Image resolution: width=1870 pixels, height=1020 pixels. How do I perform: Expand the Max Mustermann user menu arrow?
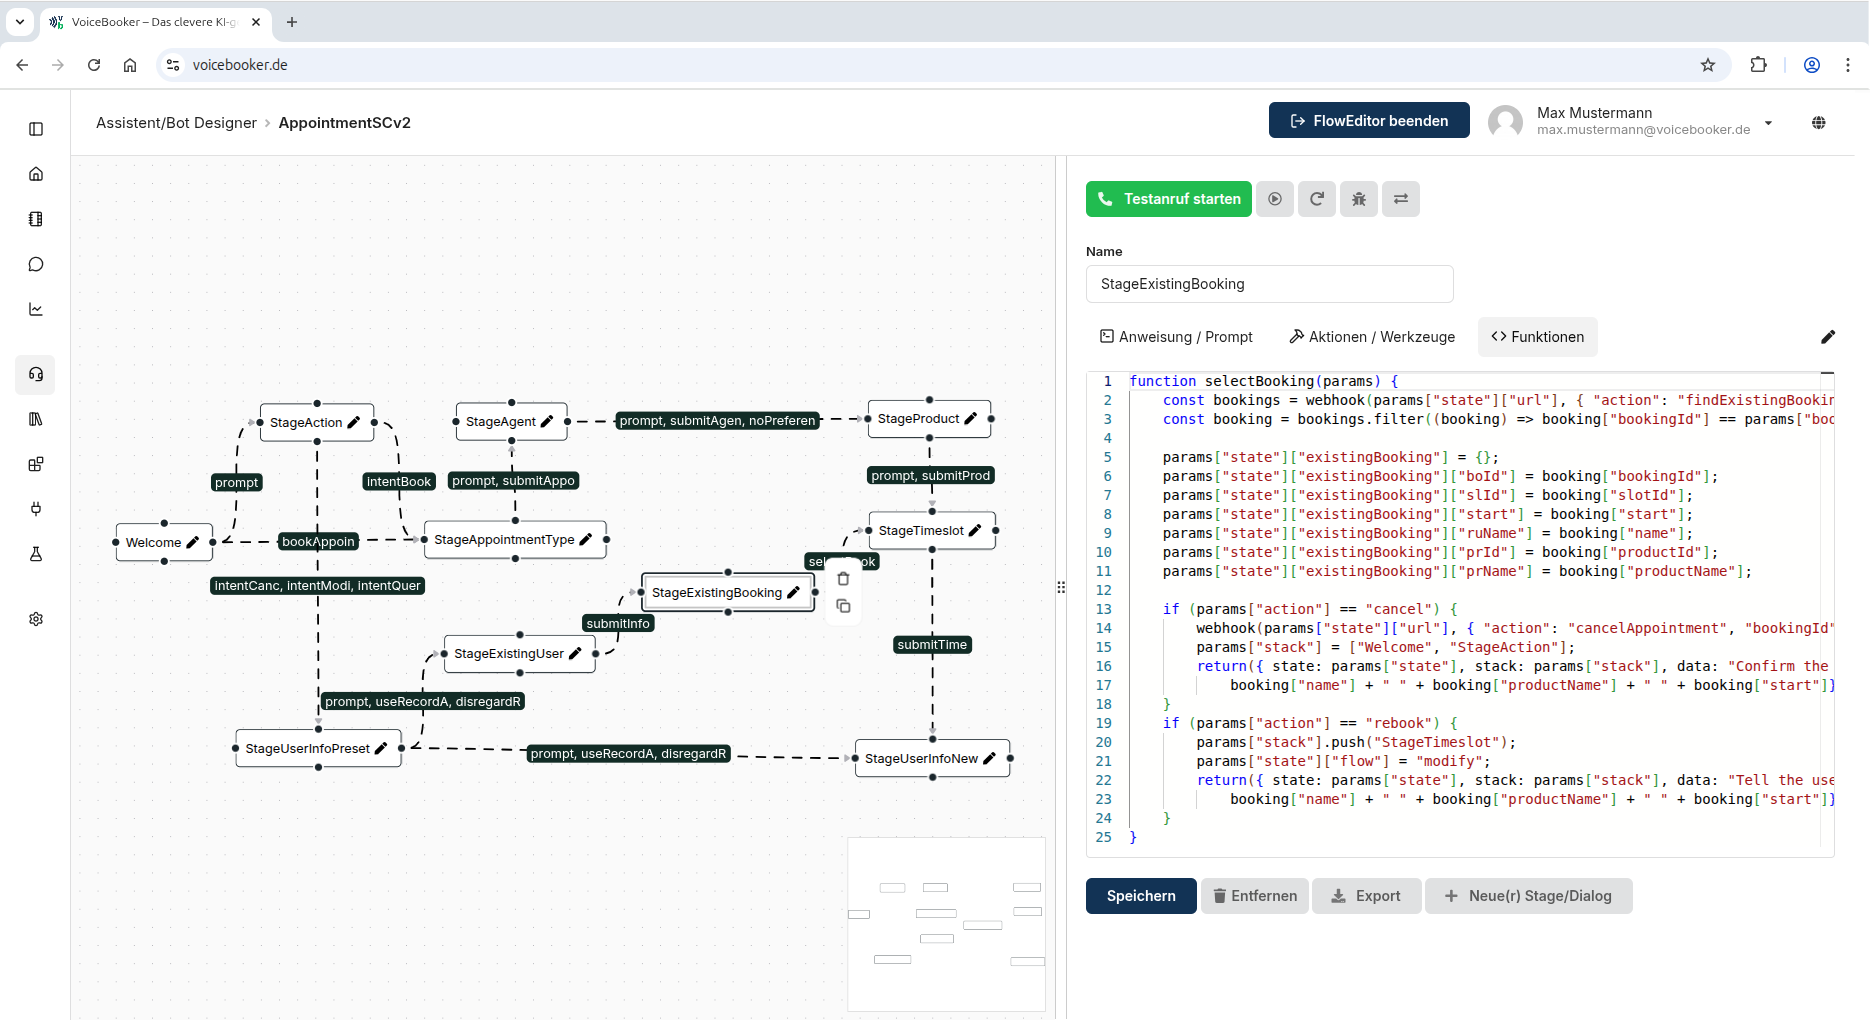(1768, 122)
